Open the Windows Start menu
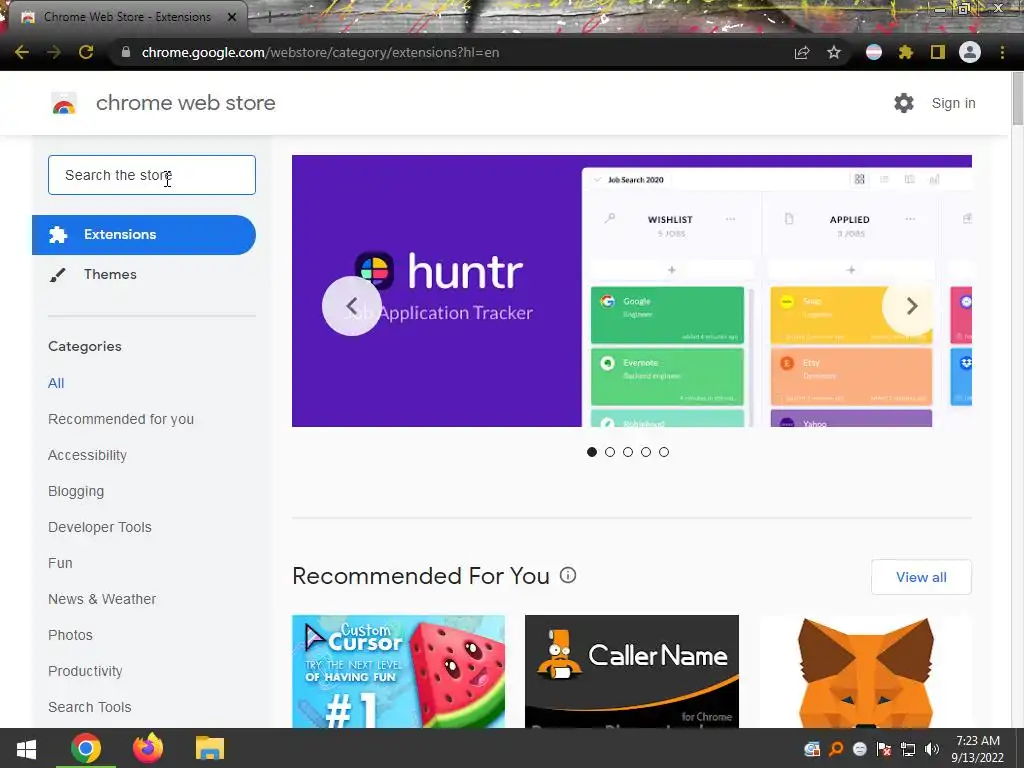 click(26, 748)
